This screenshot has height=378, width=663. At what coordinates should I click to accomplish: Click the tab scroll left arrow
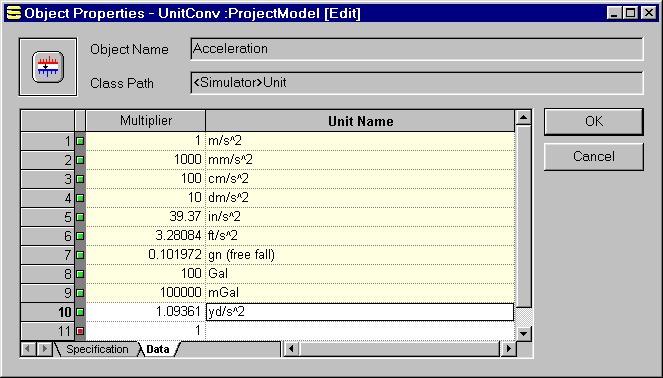click(x=28, y=349)
